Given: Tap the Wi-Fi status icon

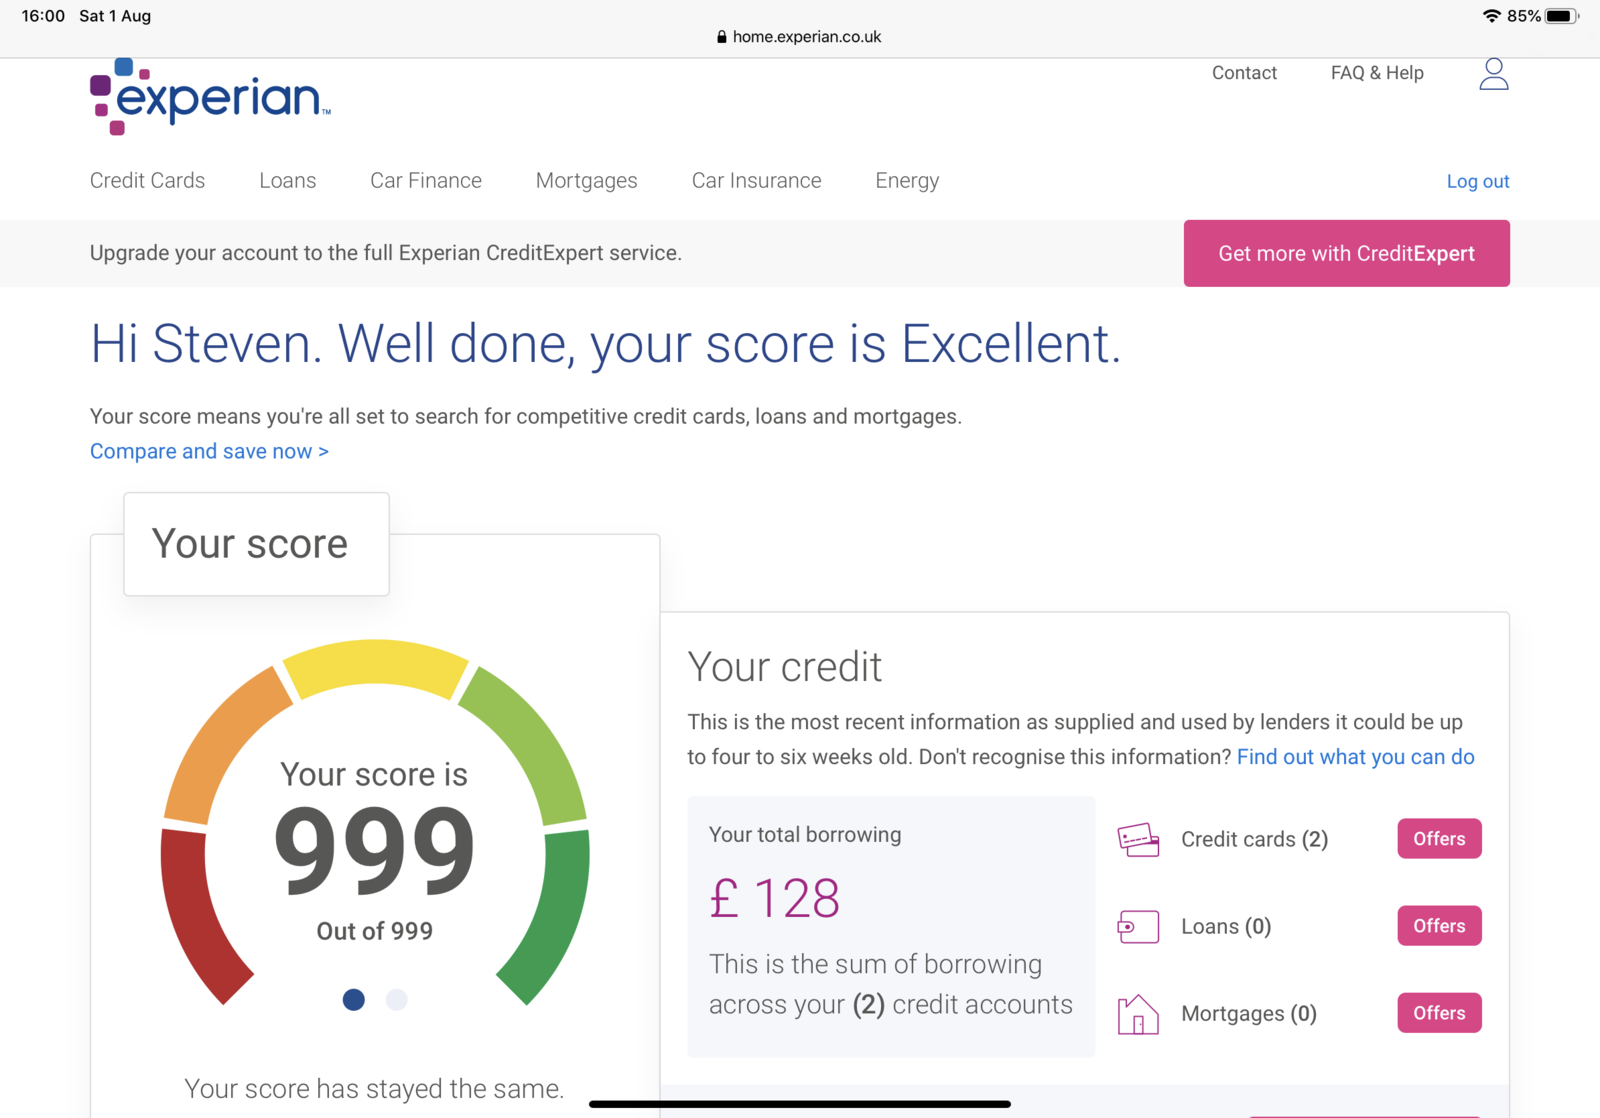Looking at the screenshot, I should (1491, 16).
